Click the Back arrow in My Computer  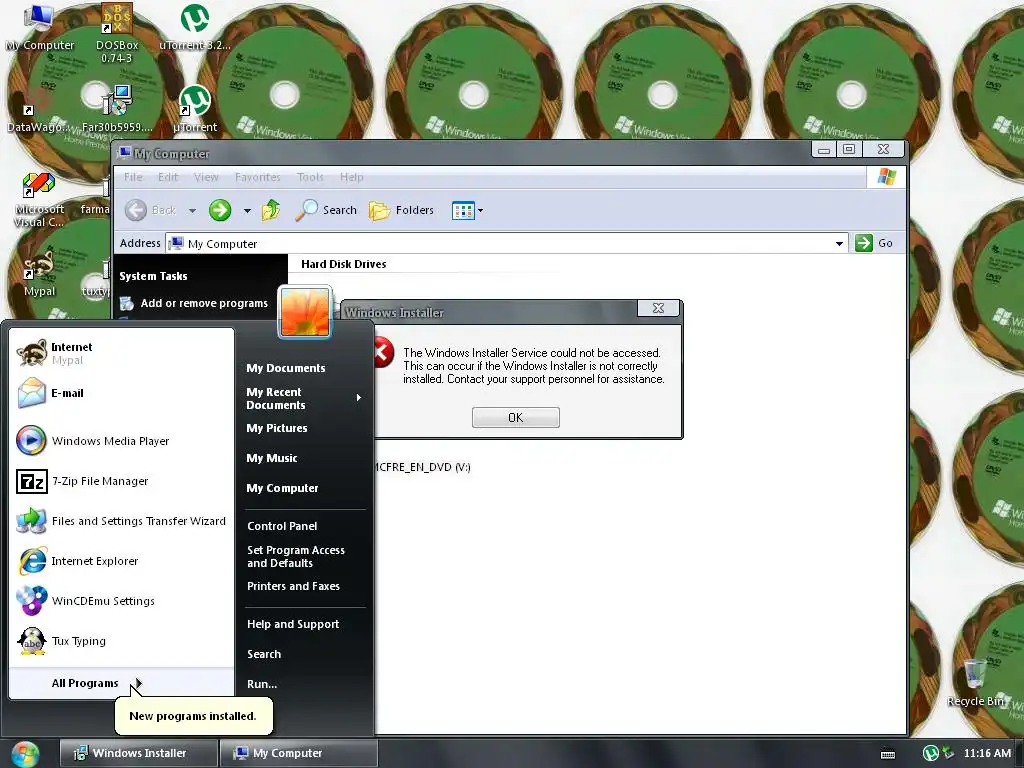click(151, 210)
